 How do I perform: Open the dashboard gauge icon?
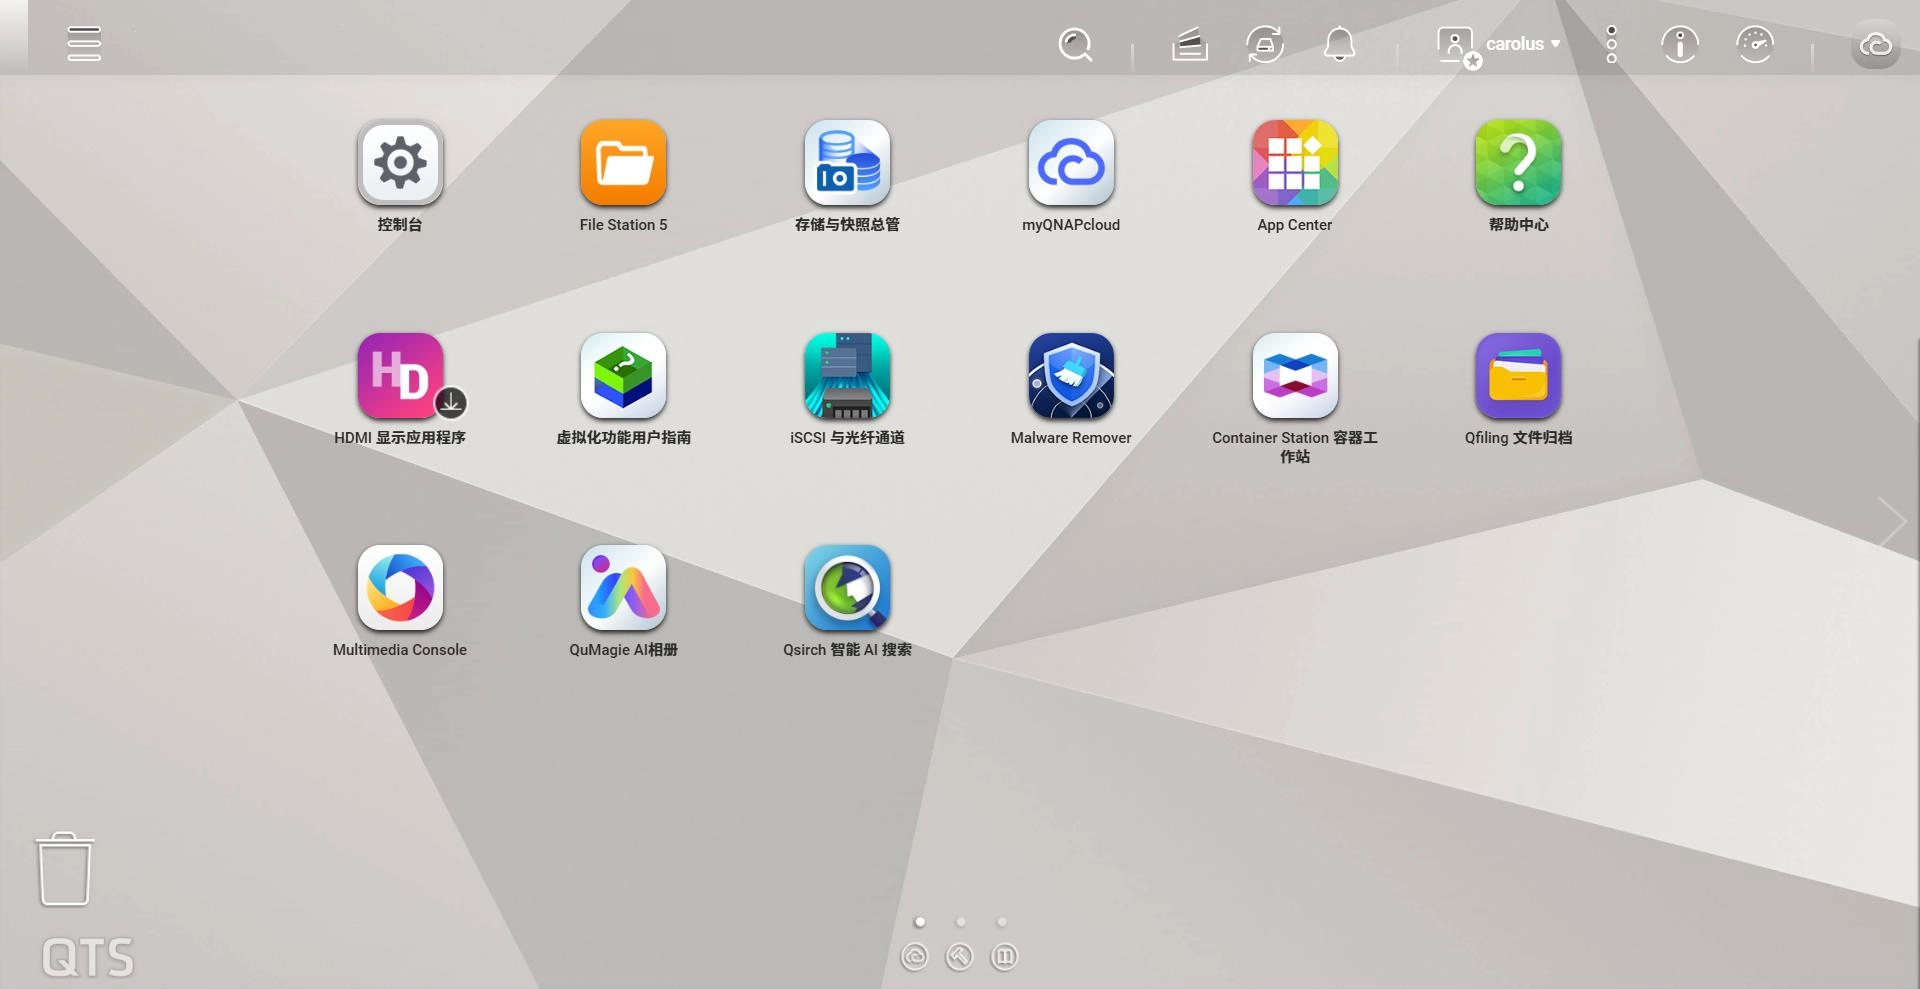(1754, 44)
